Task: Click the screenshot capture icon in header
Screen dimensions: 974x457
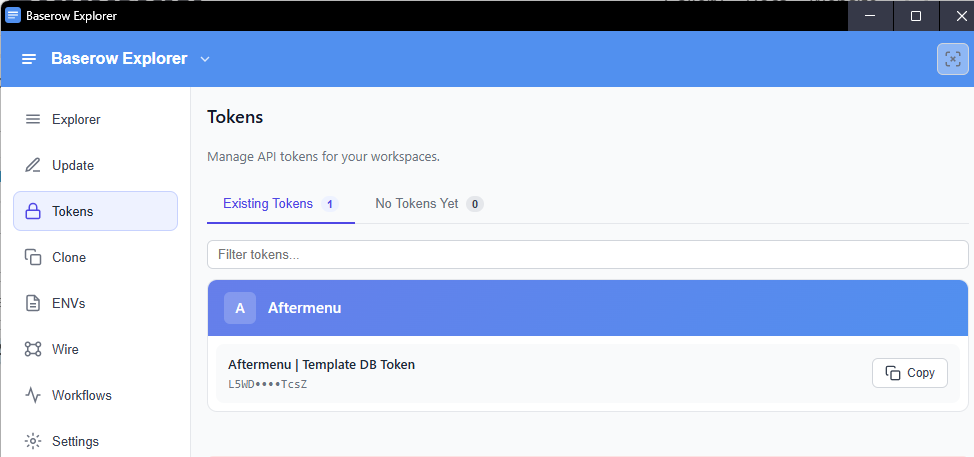Action: [952, 59]
